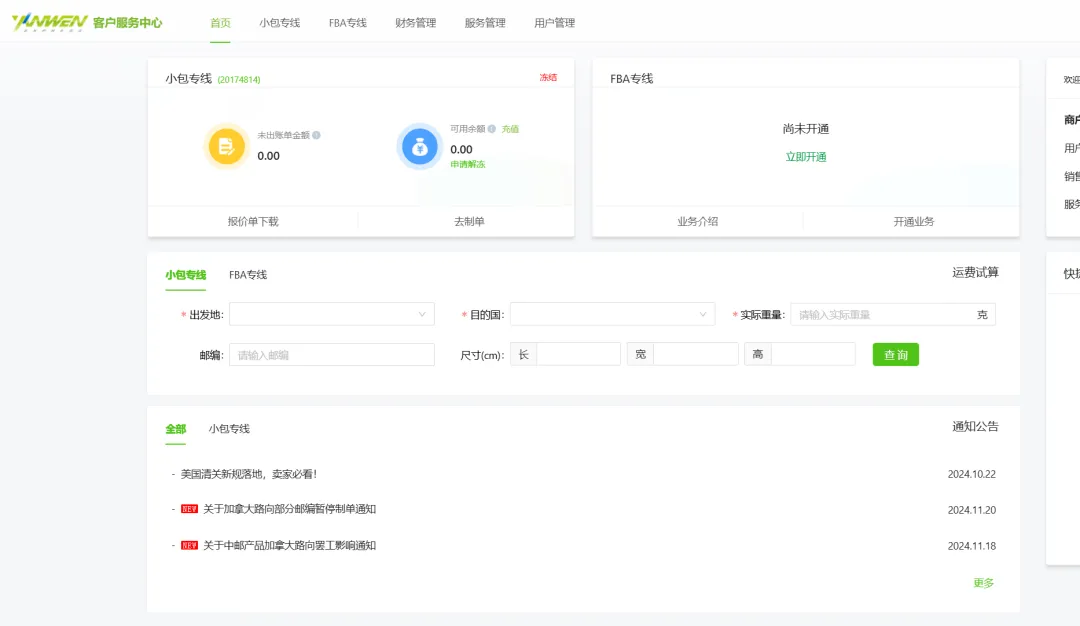Click 报价单下载 in 小包专线 card
The image size is (1080, 626).
(x=253, y=221)
